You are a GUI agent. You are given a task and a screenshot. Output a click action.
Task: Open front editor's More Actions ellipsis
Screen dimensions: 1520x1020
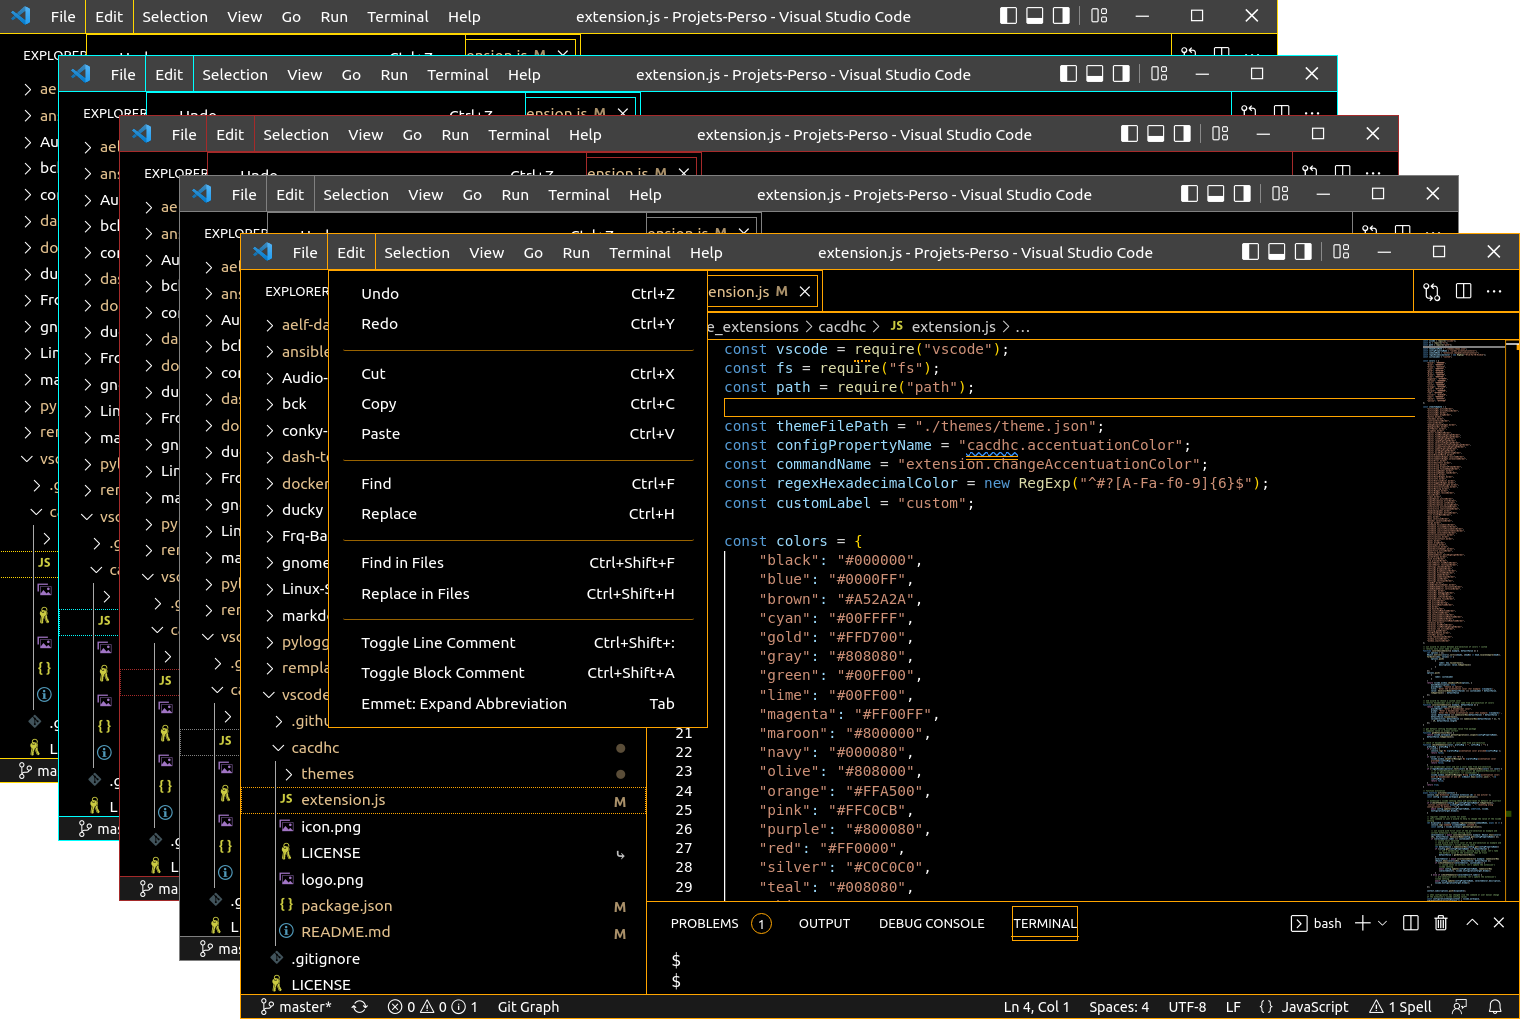[x=1494, y=291]
